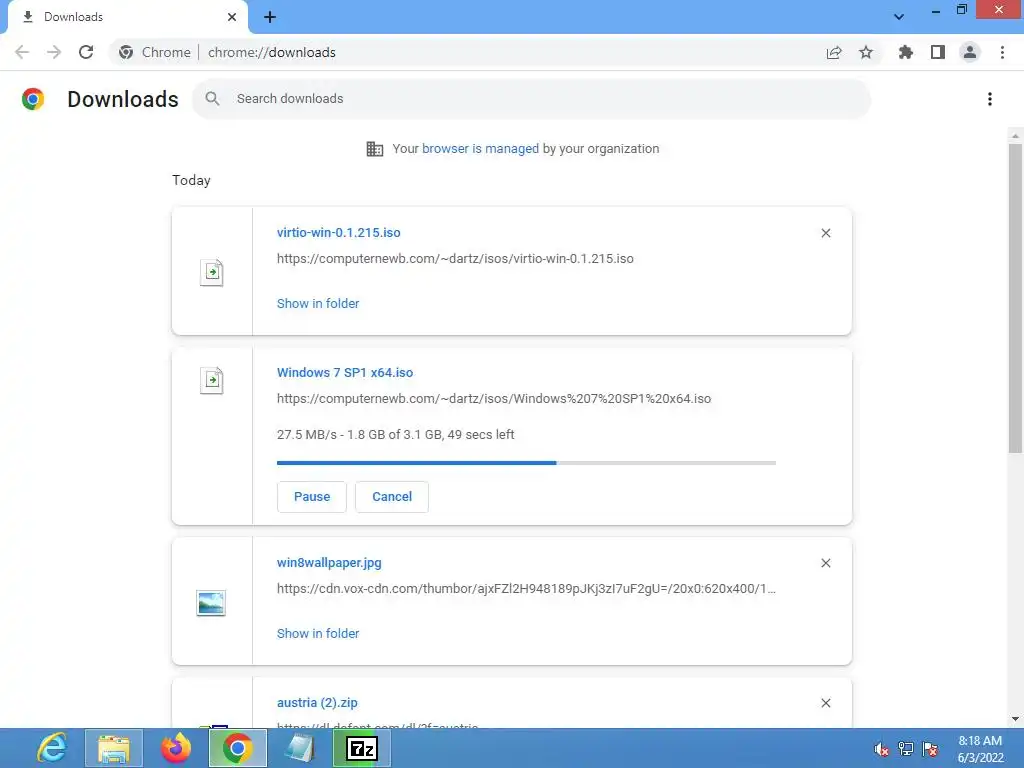Open the Action Center flag icon
This screenshot has height=768, width=1024.
click(931, 749)
